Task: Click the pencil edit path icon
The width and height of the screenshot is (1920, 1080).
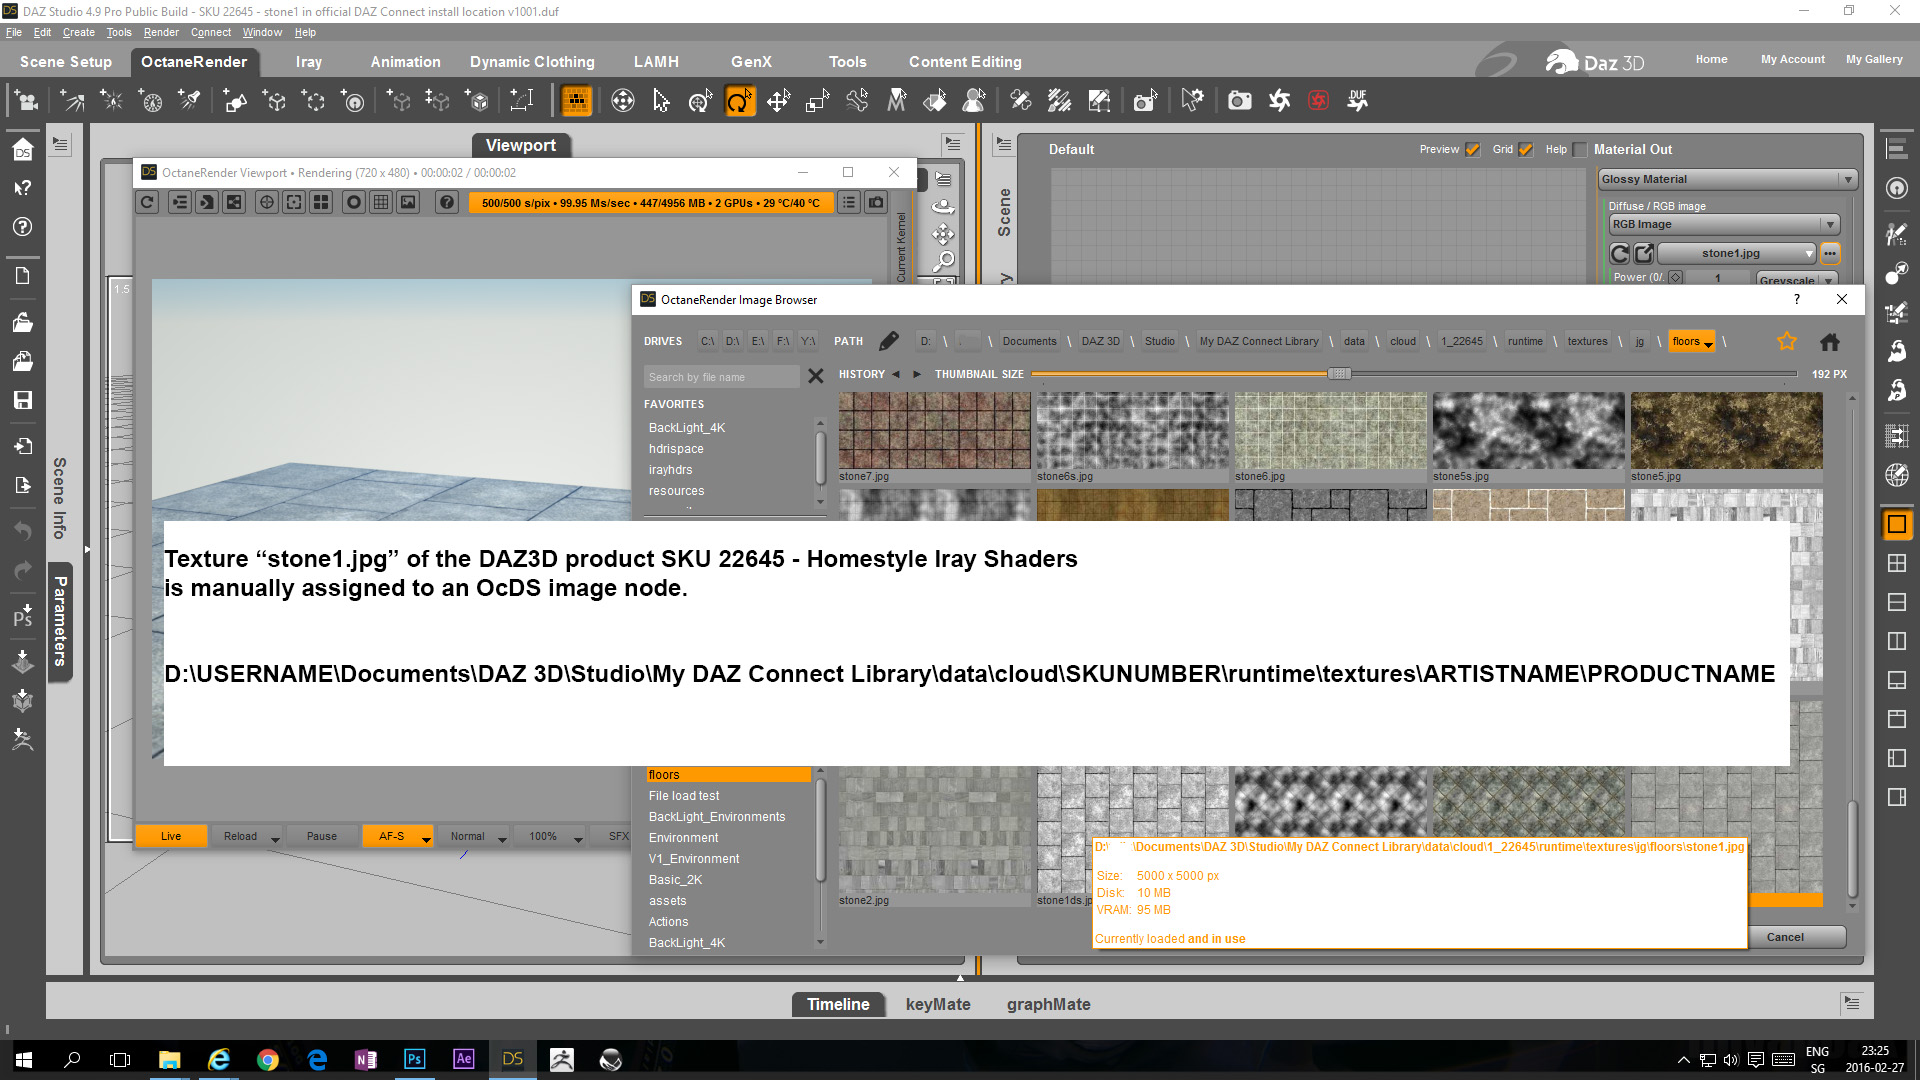Action: coord(888,342)
